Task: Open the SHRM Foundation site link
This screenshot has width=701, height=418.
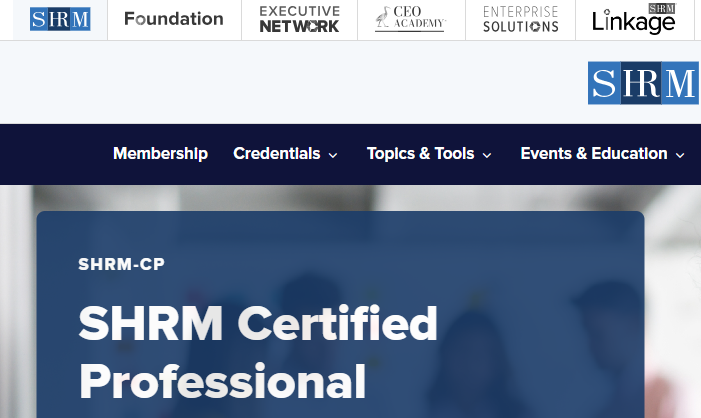Action: click(174, 19)
